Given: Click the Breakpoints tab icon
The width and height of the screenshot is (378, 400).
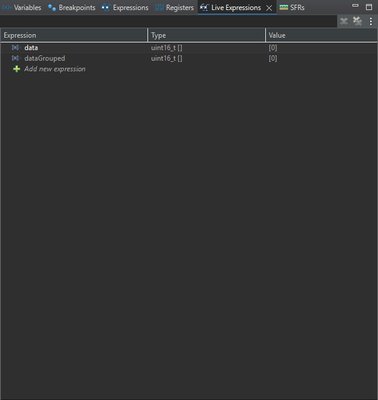Looking at the screenshot, I should tap(52, 7).
